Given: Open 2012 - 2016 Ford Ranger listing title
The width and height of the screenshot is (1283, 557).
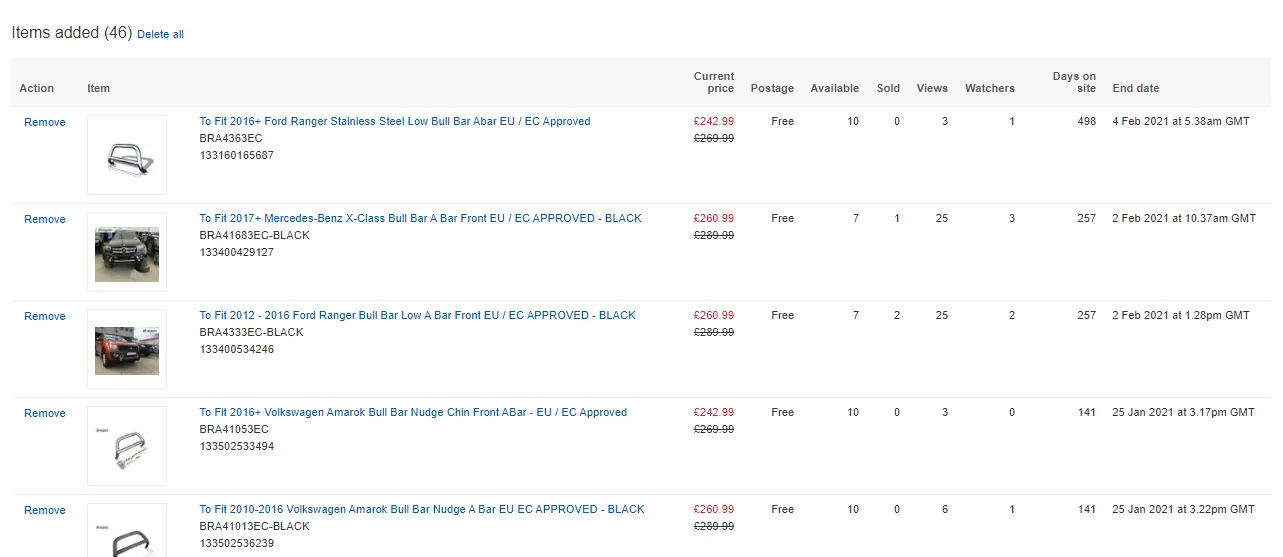Looking at the screenshot, I should 417,316.
